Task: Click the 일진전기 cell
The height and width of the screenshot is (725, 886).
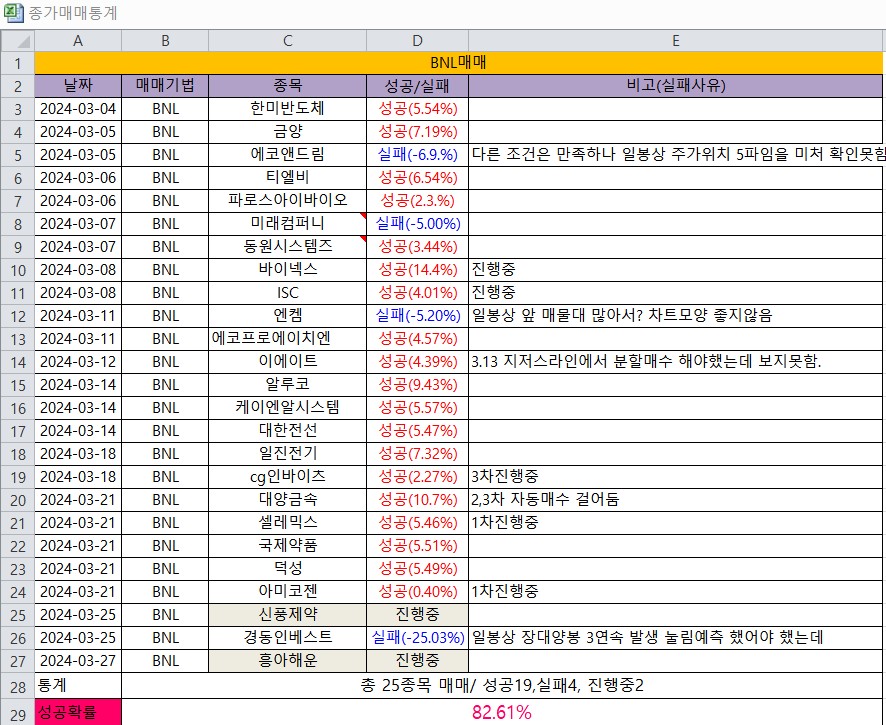Action: pos(288,454)
